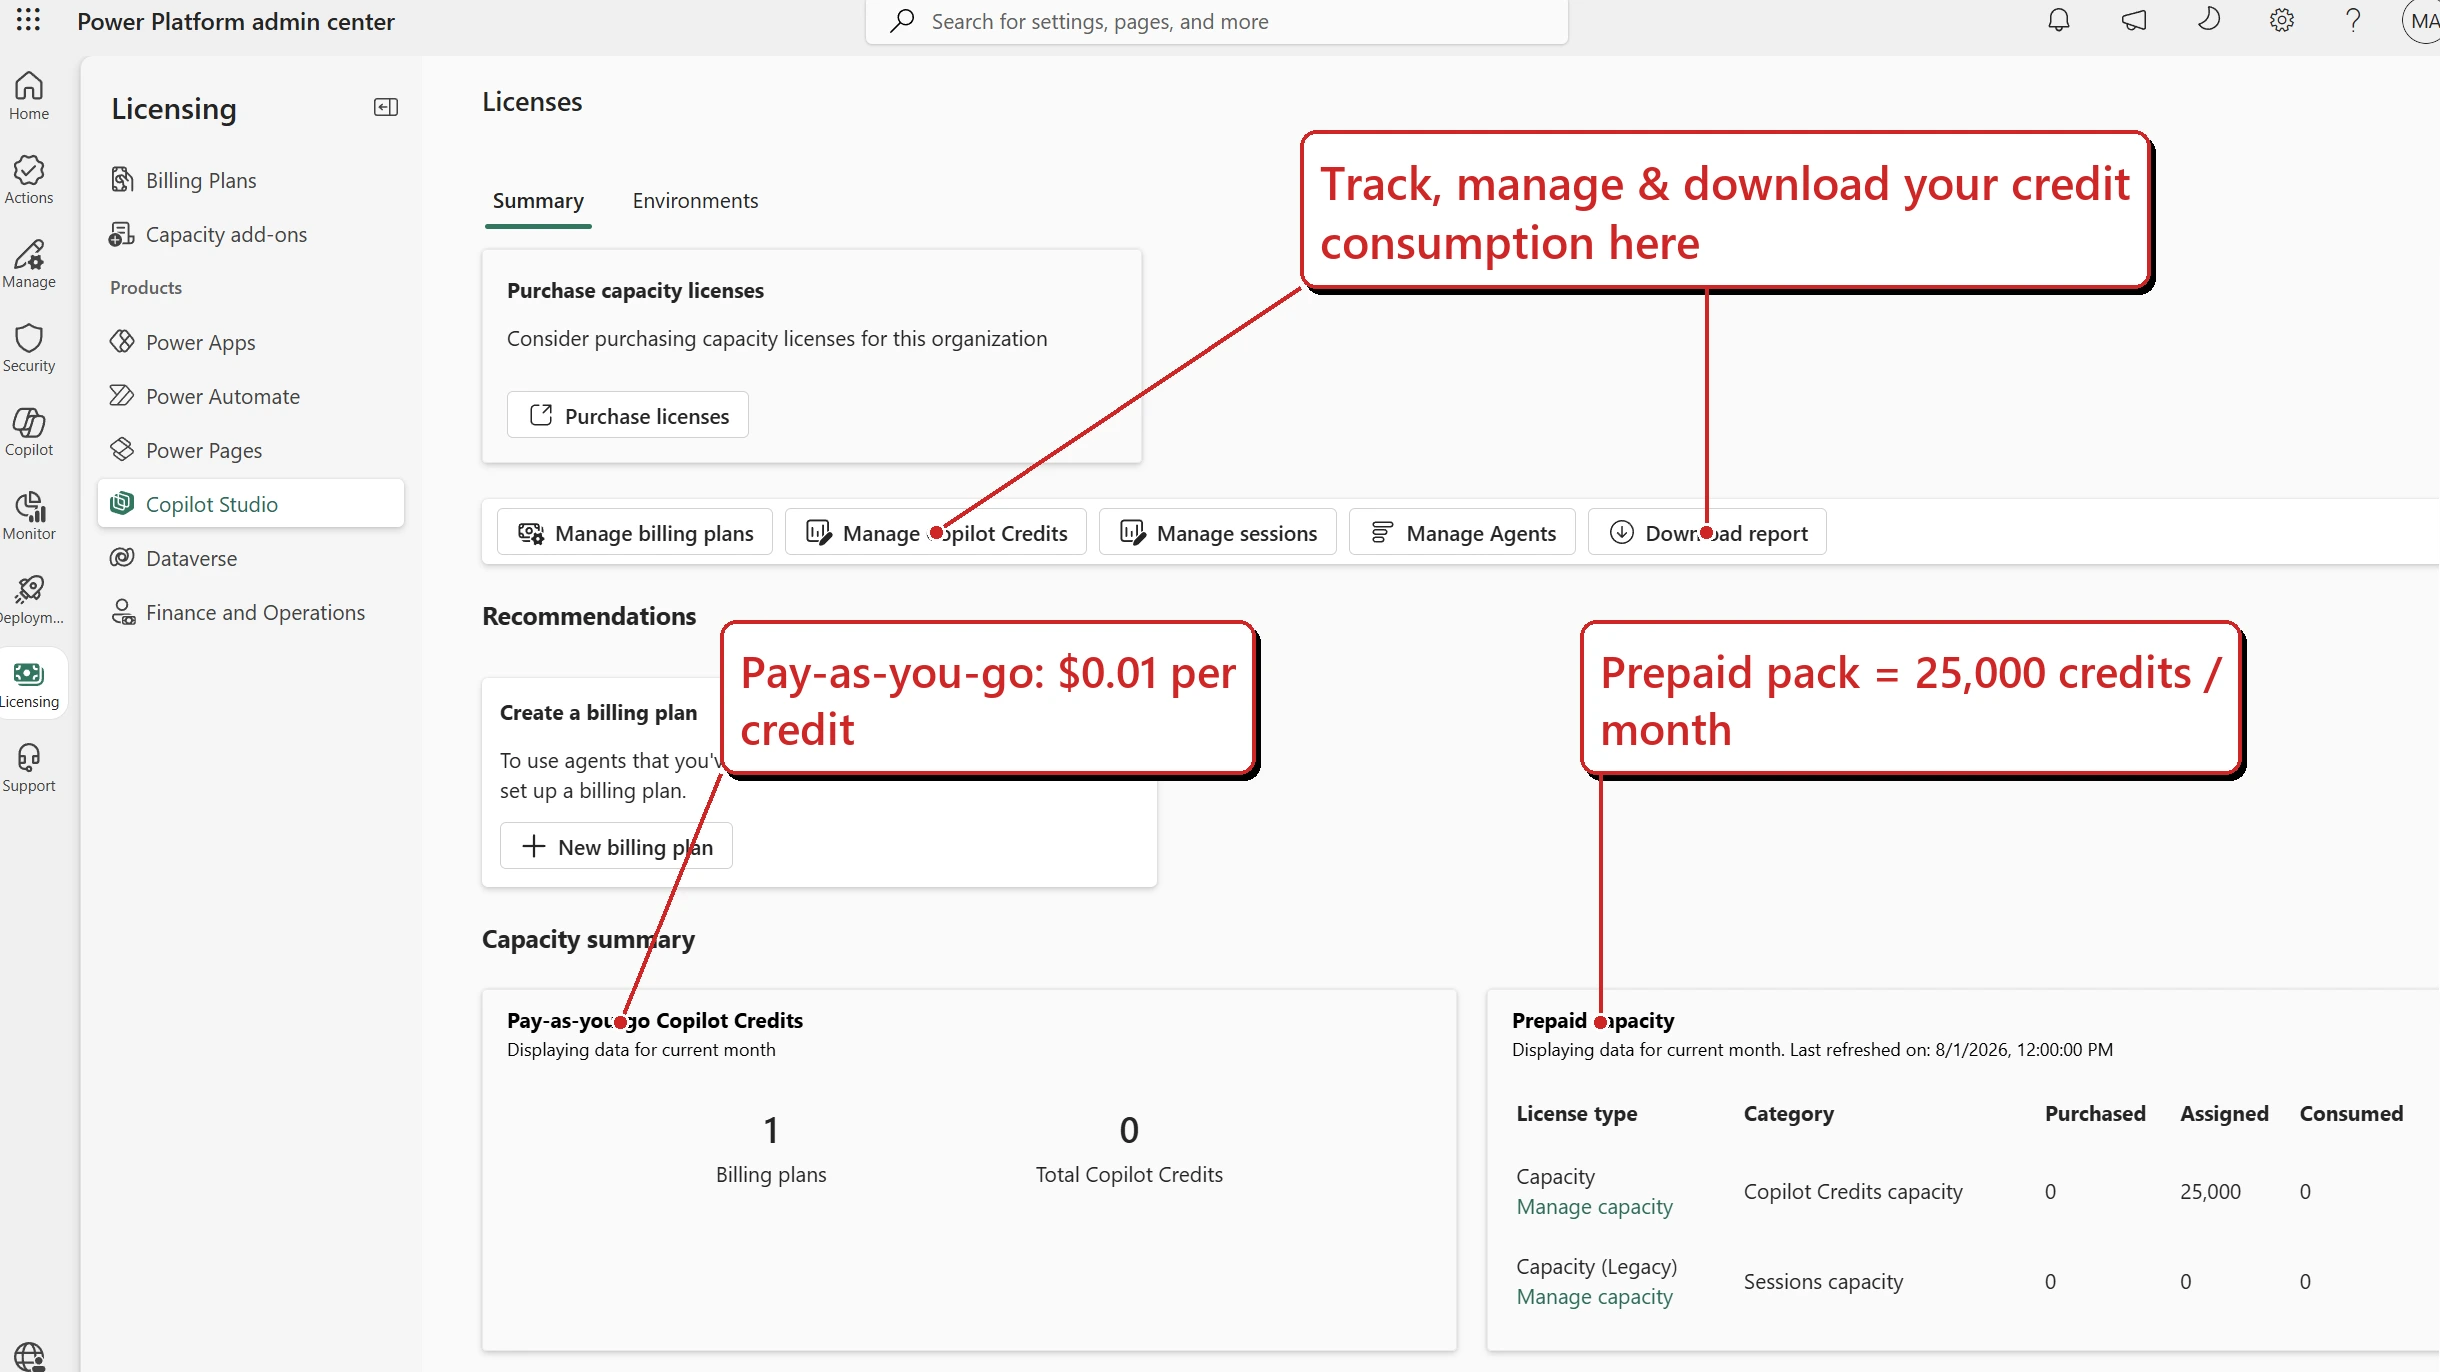Click the Purchase licenses button

(628, 415)
